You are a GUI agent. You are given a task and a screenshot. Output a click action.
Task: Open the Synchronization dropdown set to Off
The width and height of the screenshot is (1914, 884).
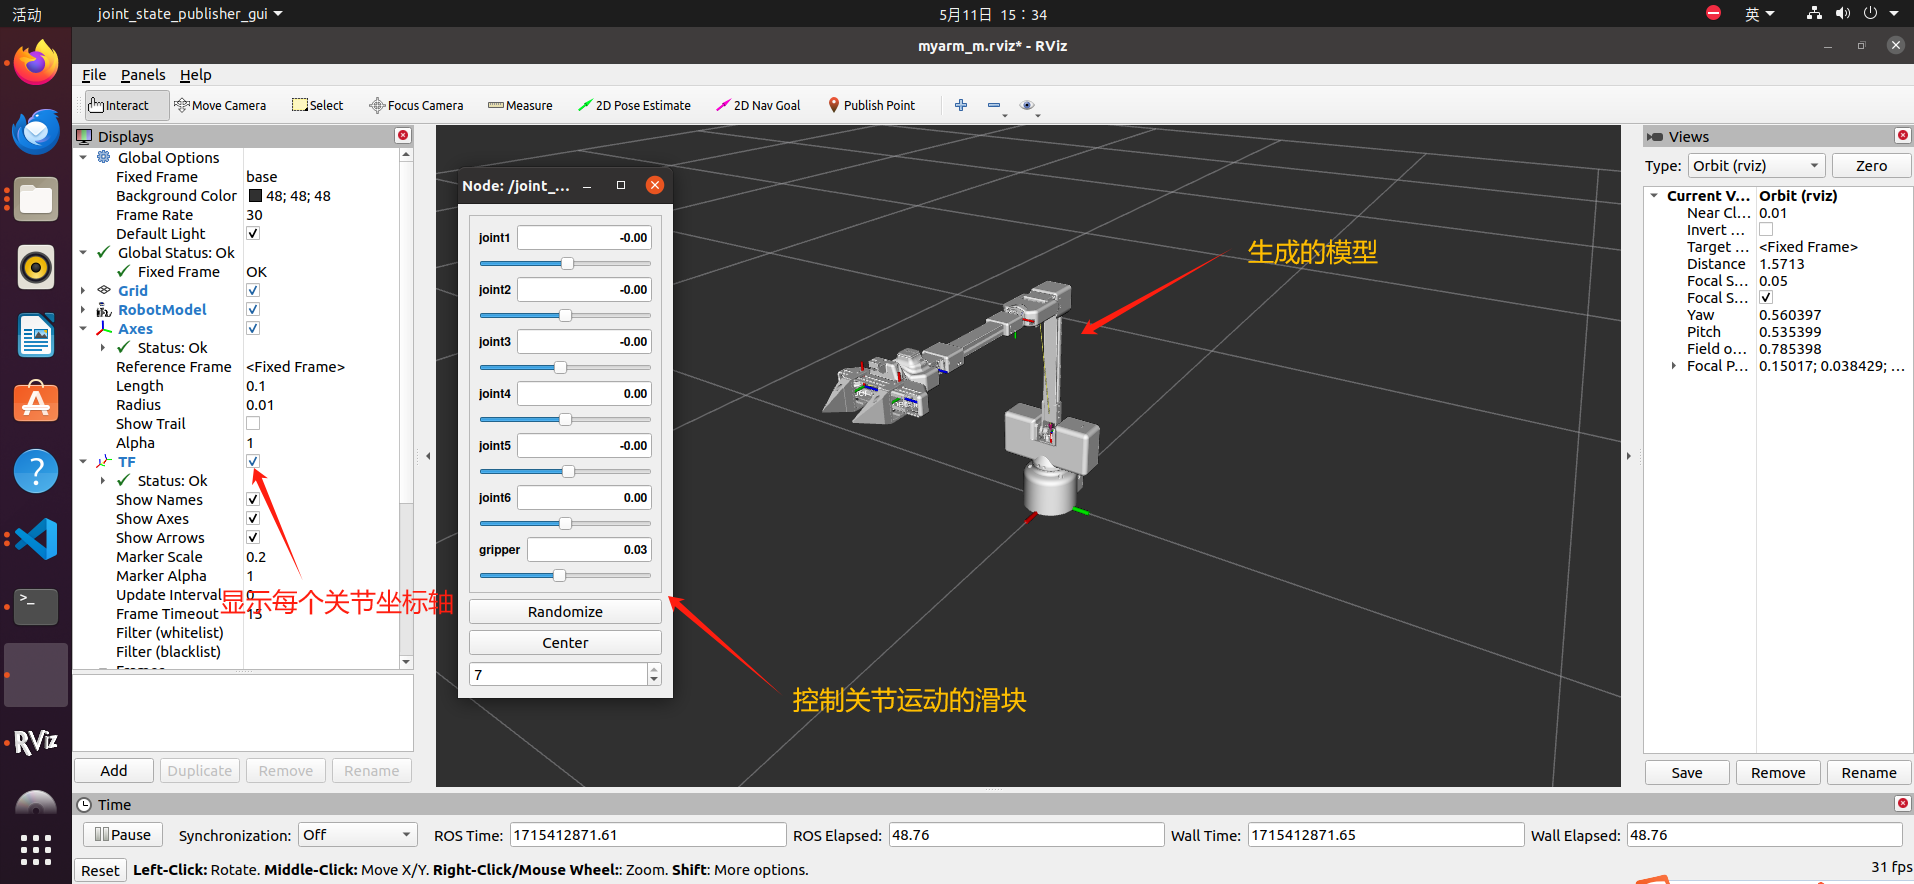(x=357, y=835)
